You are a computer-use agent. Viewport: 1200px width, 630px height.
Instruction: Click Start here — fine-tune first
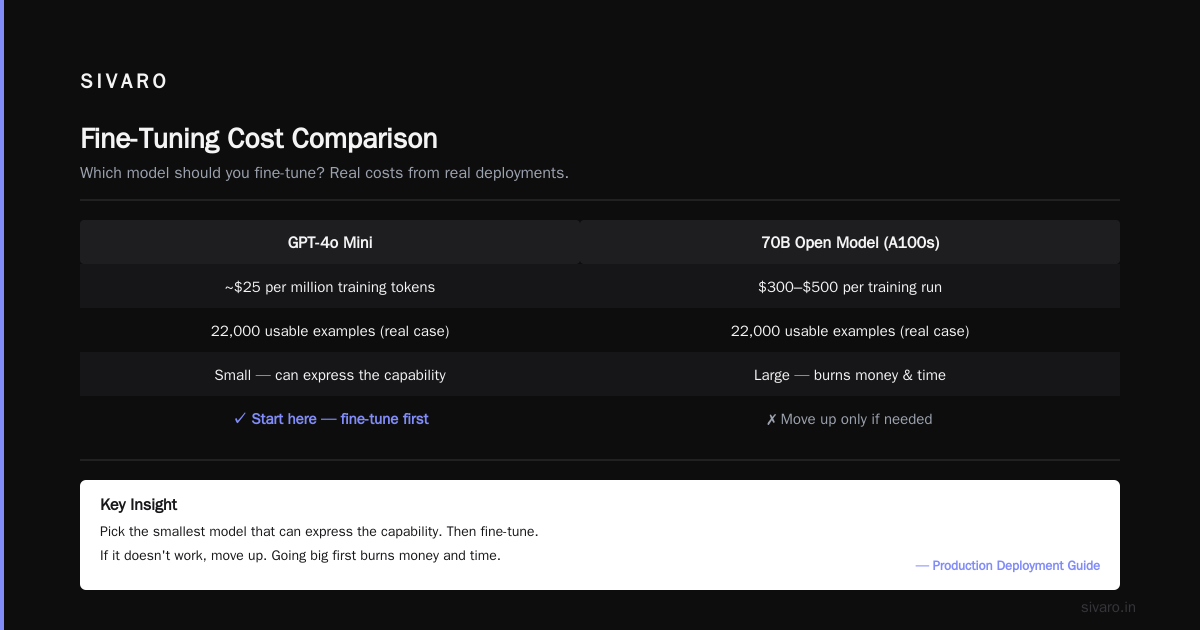(x=340, y=419)
